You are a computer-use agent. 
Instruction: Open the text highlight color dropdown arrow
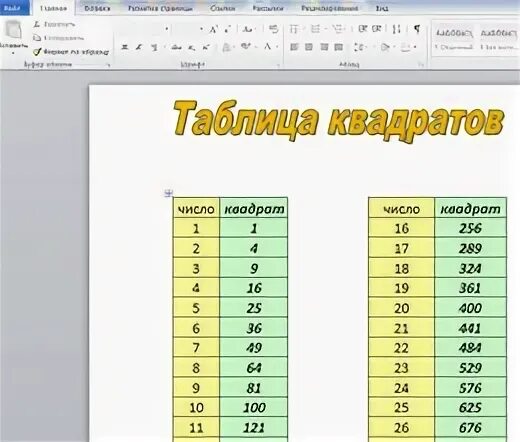pos(257,47)
